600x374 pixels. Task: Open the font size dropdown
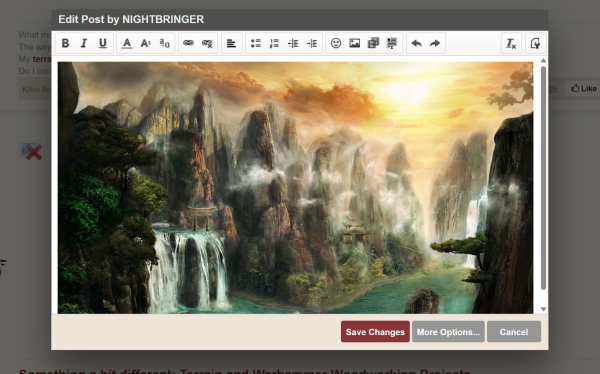[145, 43]
